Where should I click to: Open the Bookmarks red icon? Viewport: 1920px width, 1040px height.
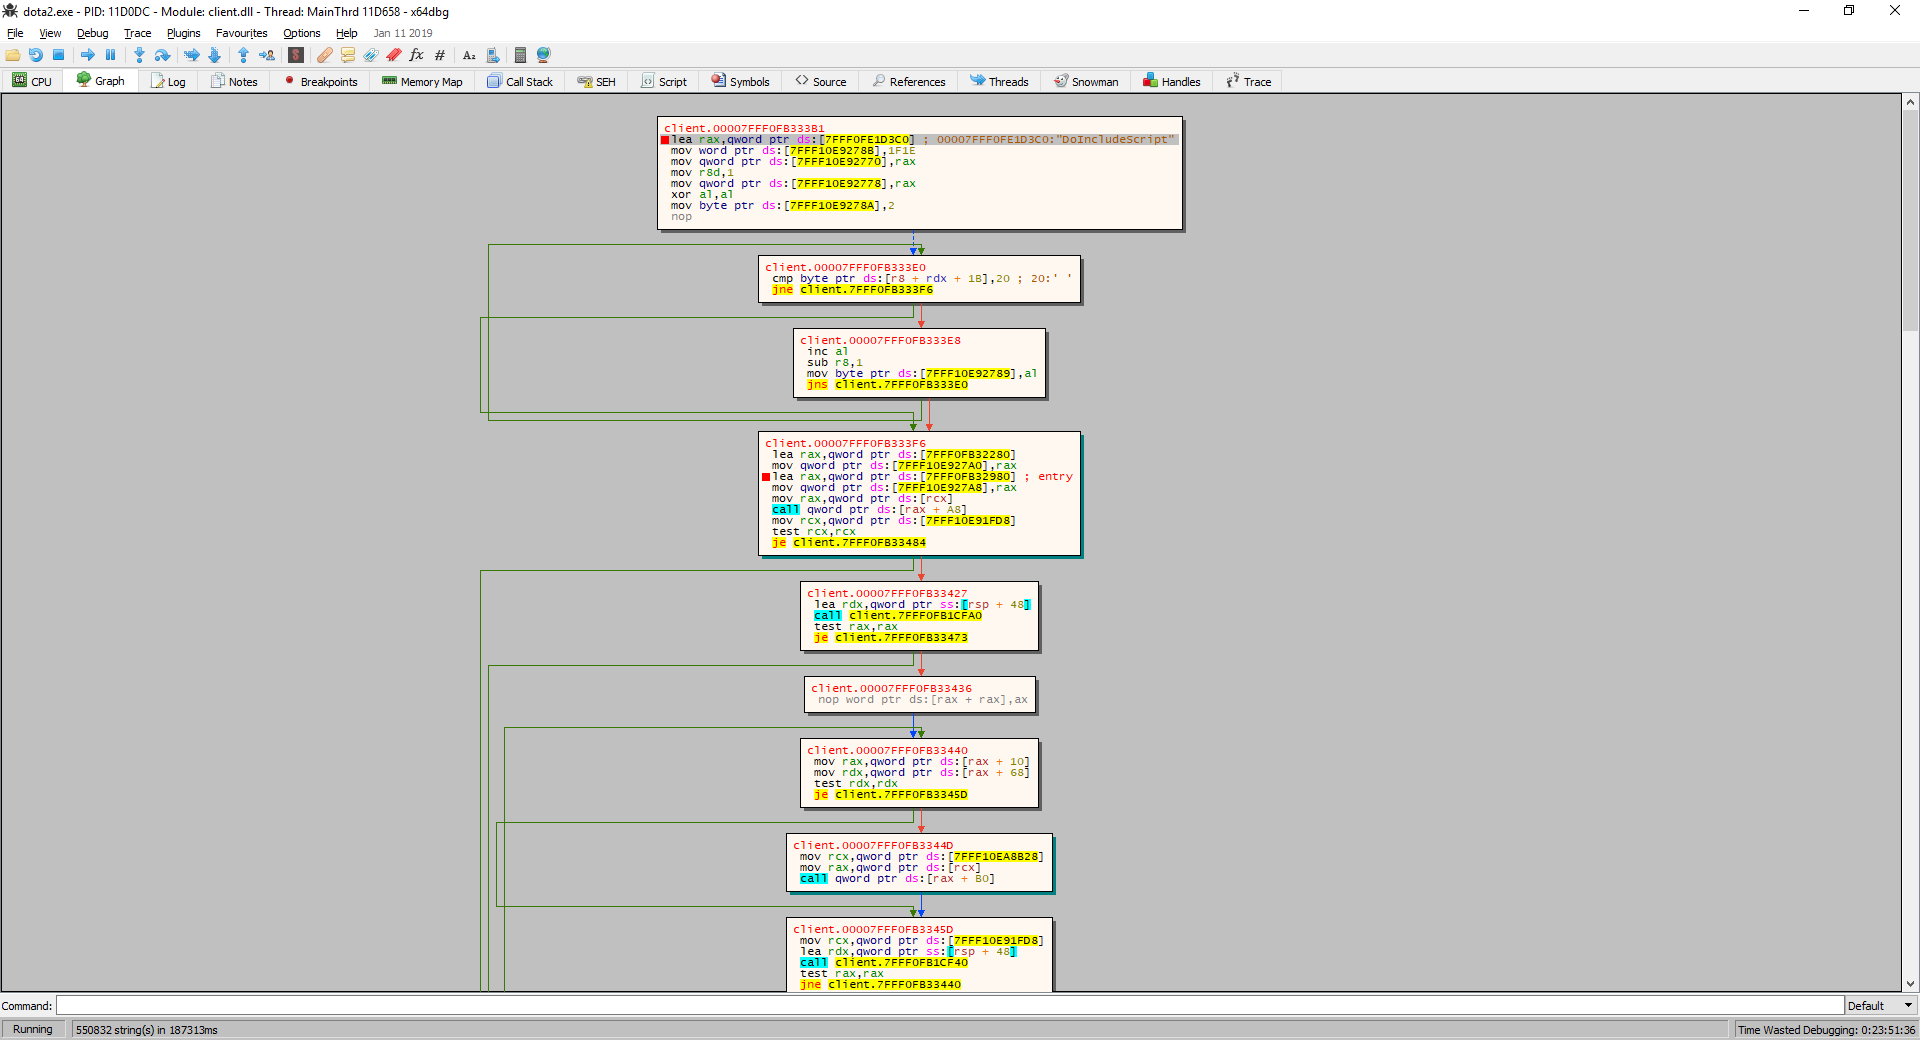coord(394,55)
